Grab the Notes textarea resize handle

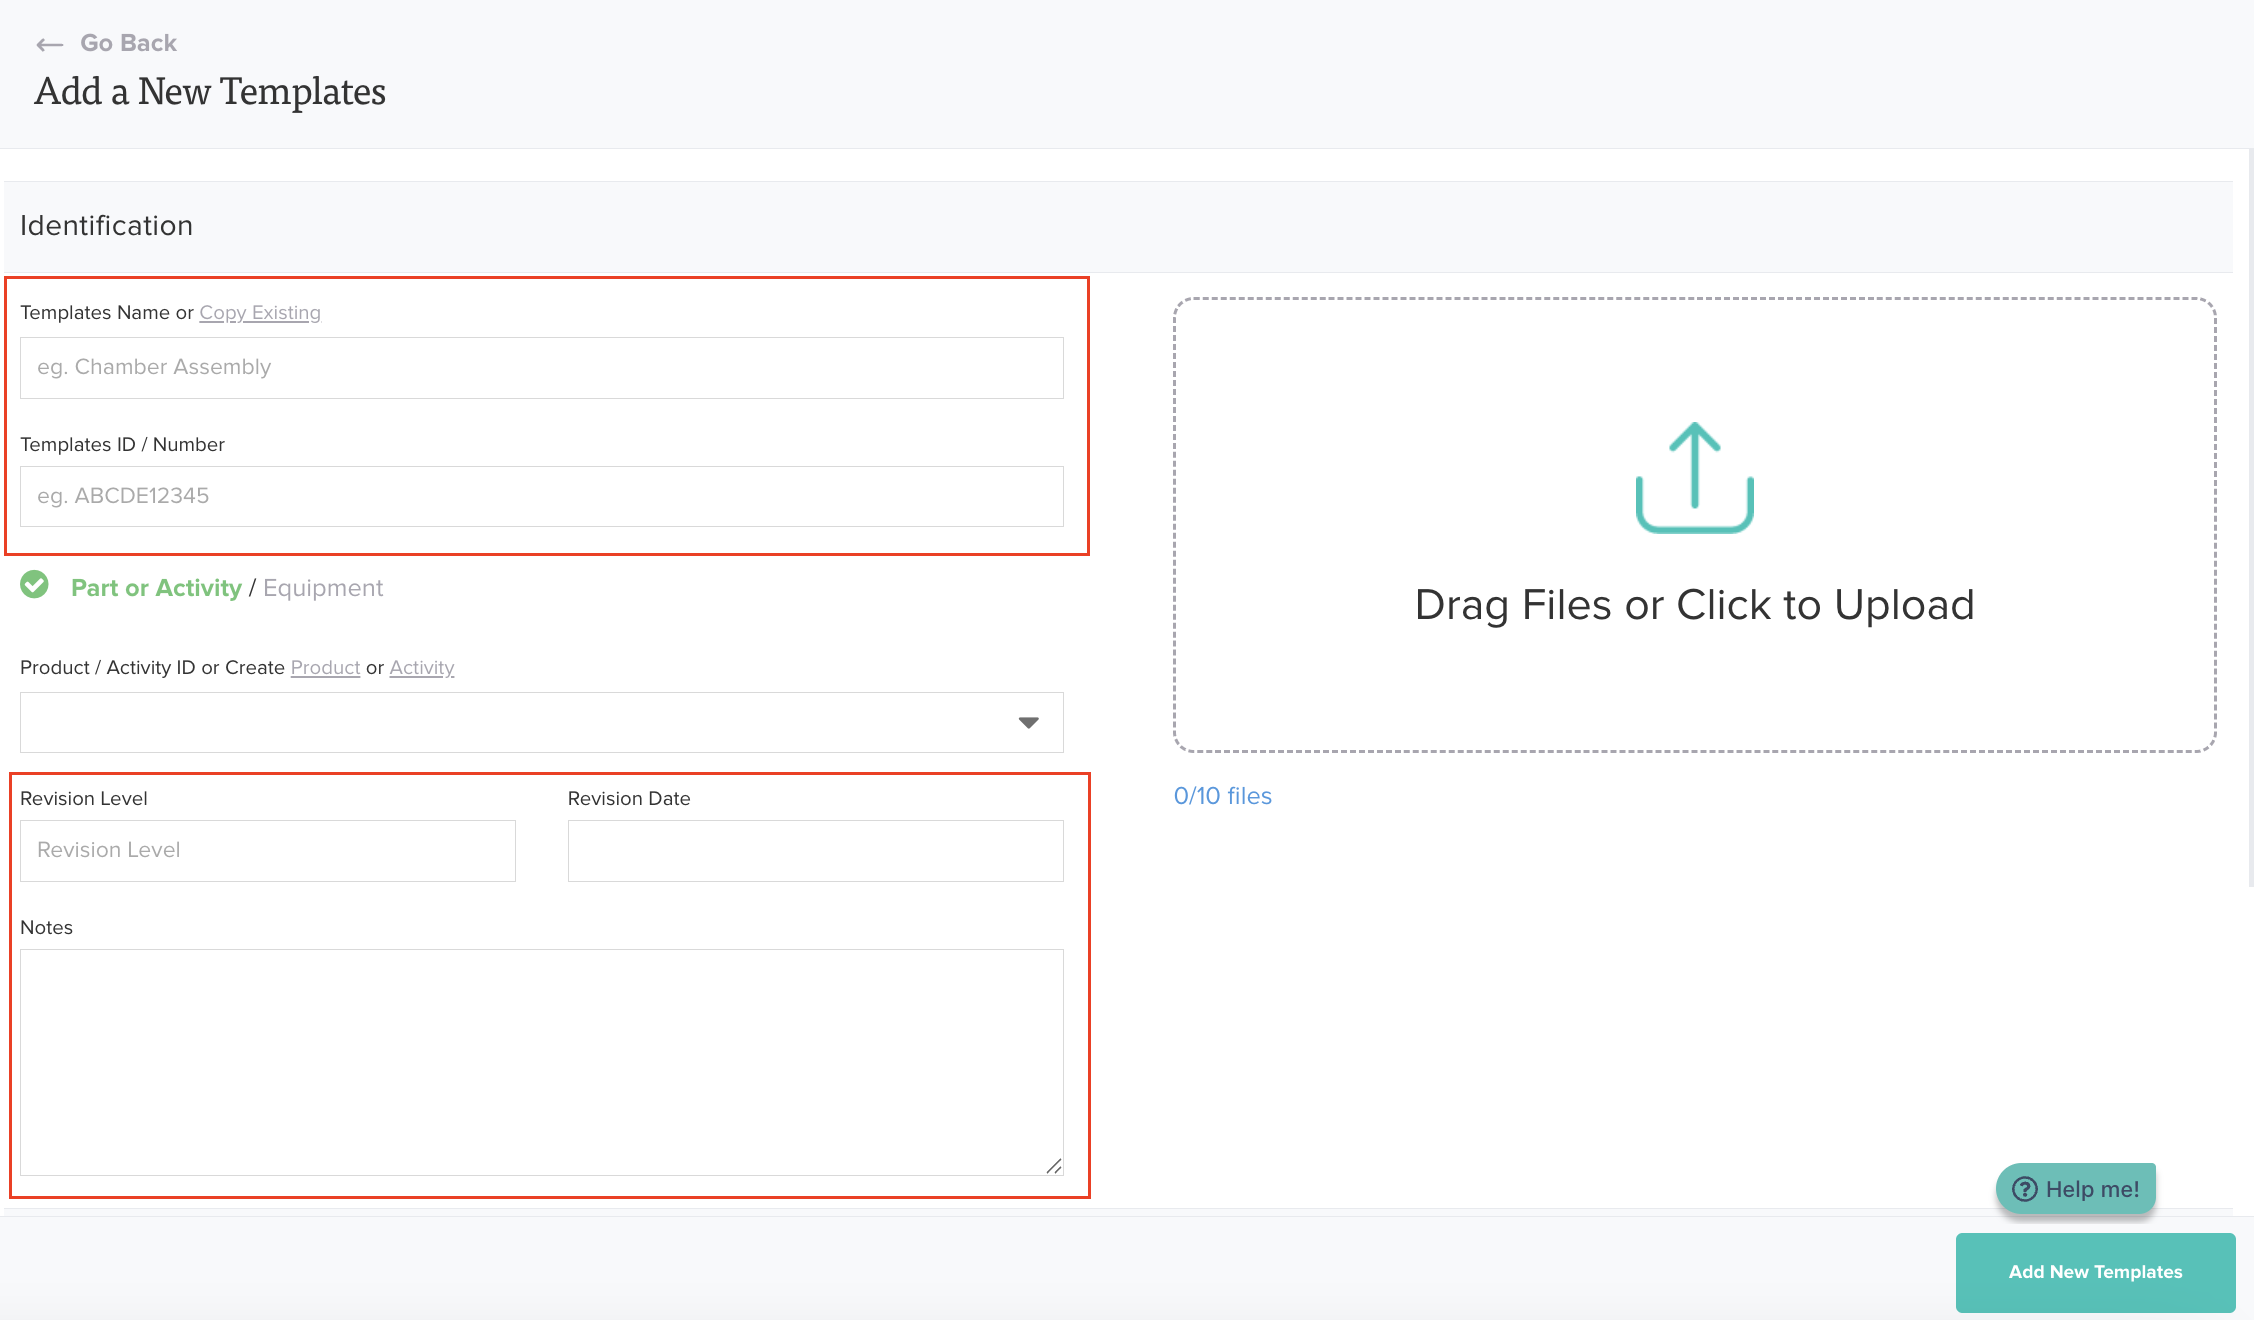[x=1054, y=1166]
